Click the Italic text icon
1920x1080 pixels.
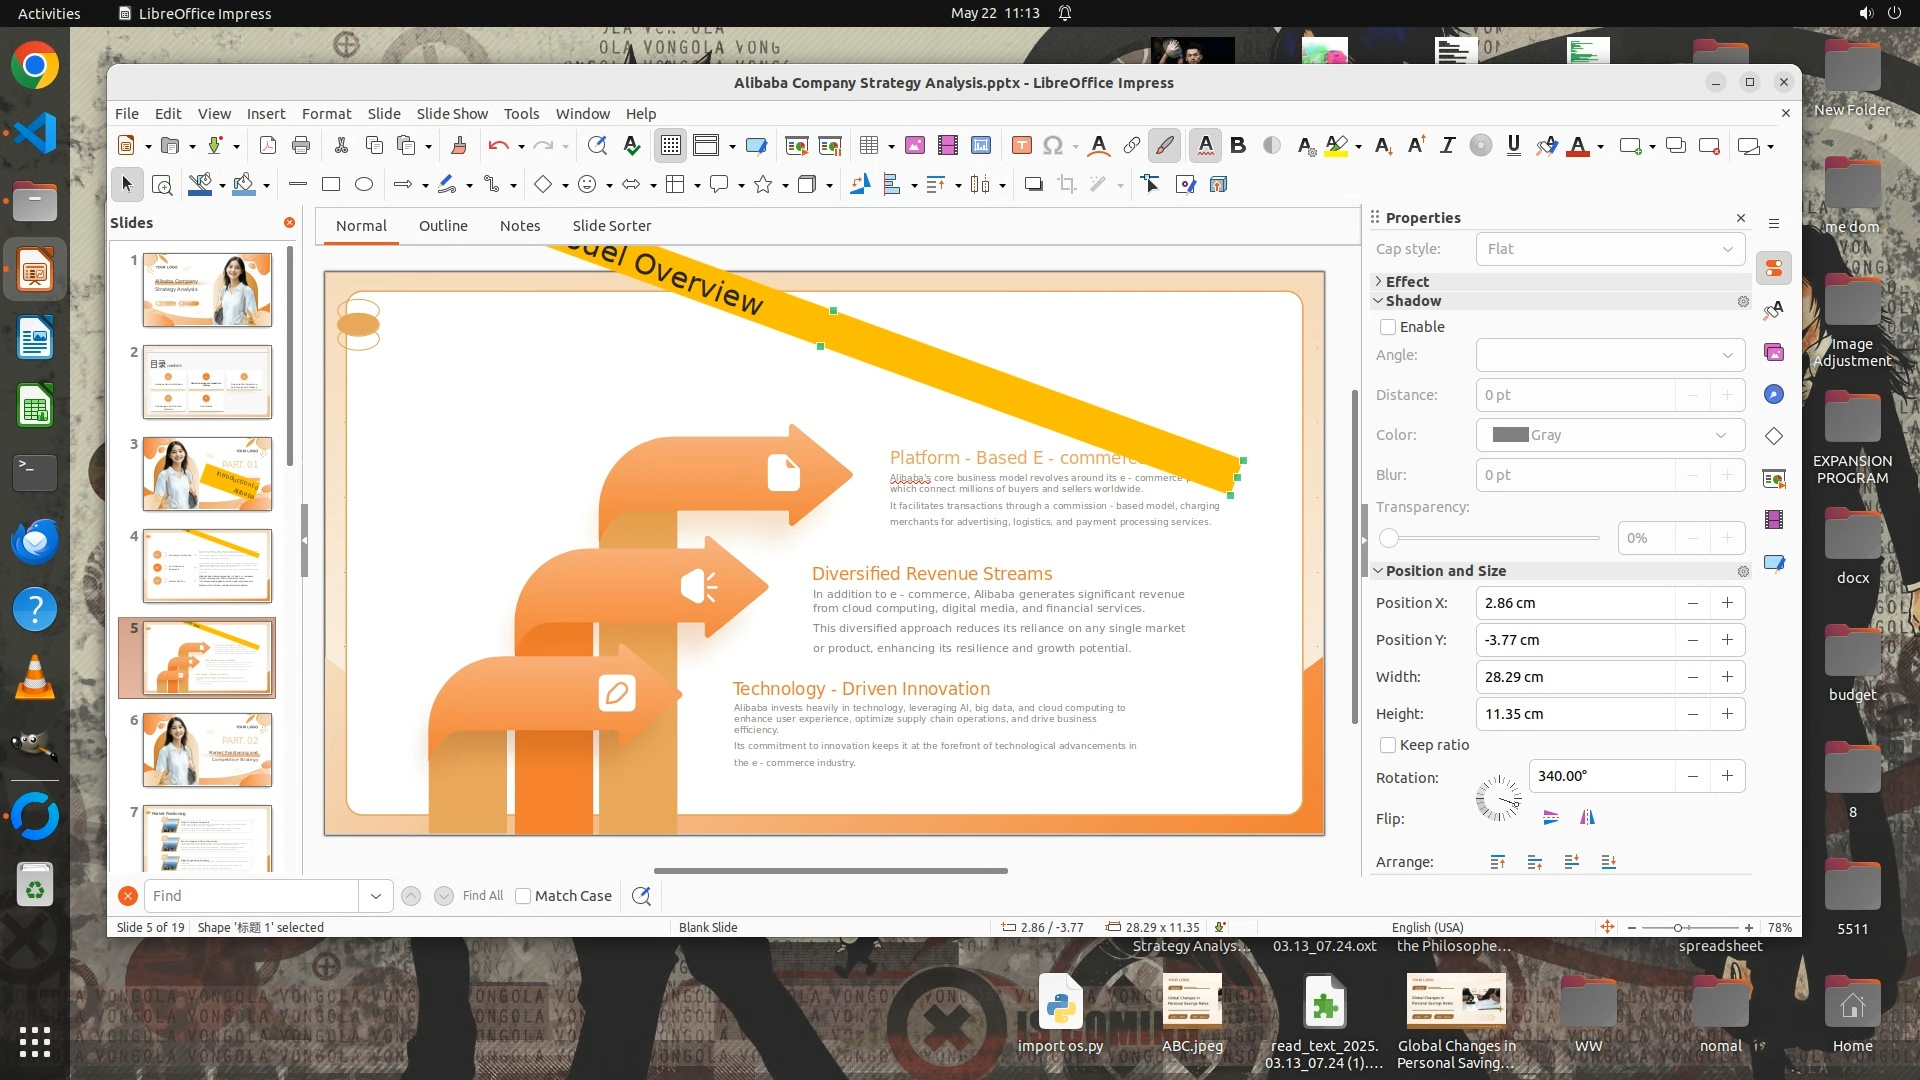1447,145
